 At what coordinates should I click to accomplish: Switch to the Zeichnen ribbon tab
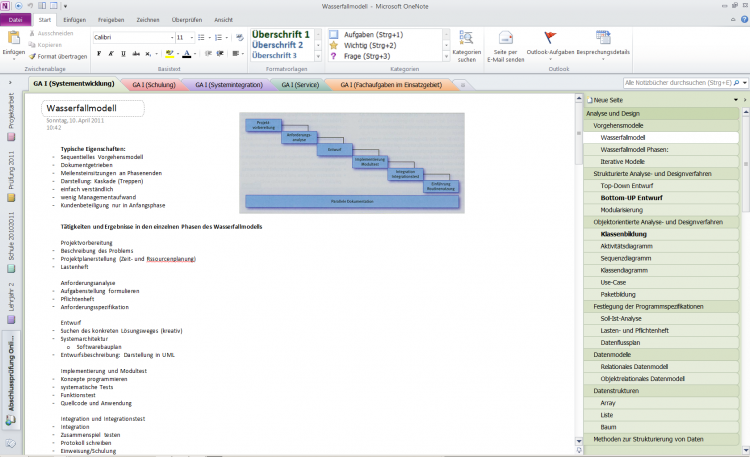(x=147, y=19)
